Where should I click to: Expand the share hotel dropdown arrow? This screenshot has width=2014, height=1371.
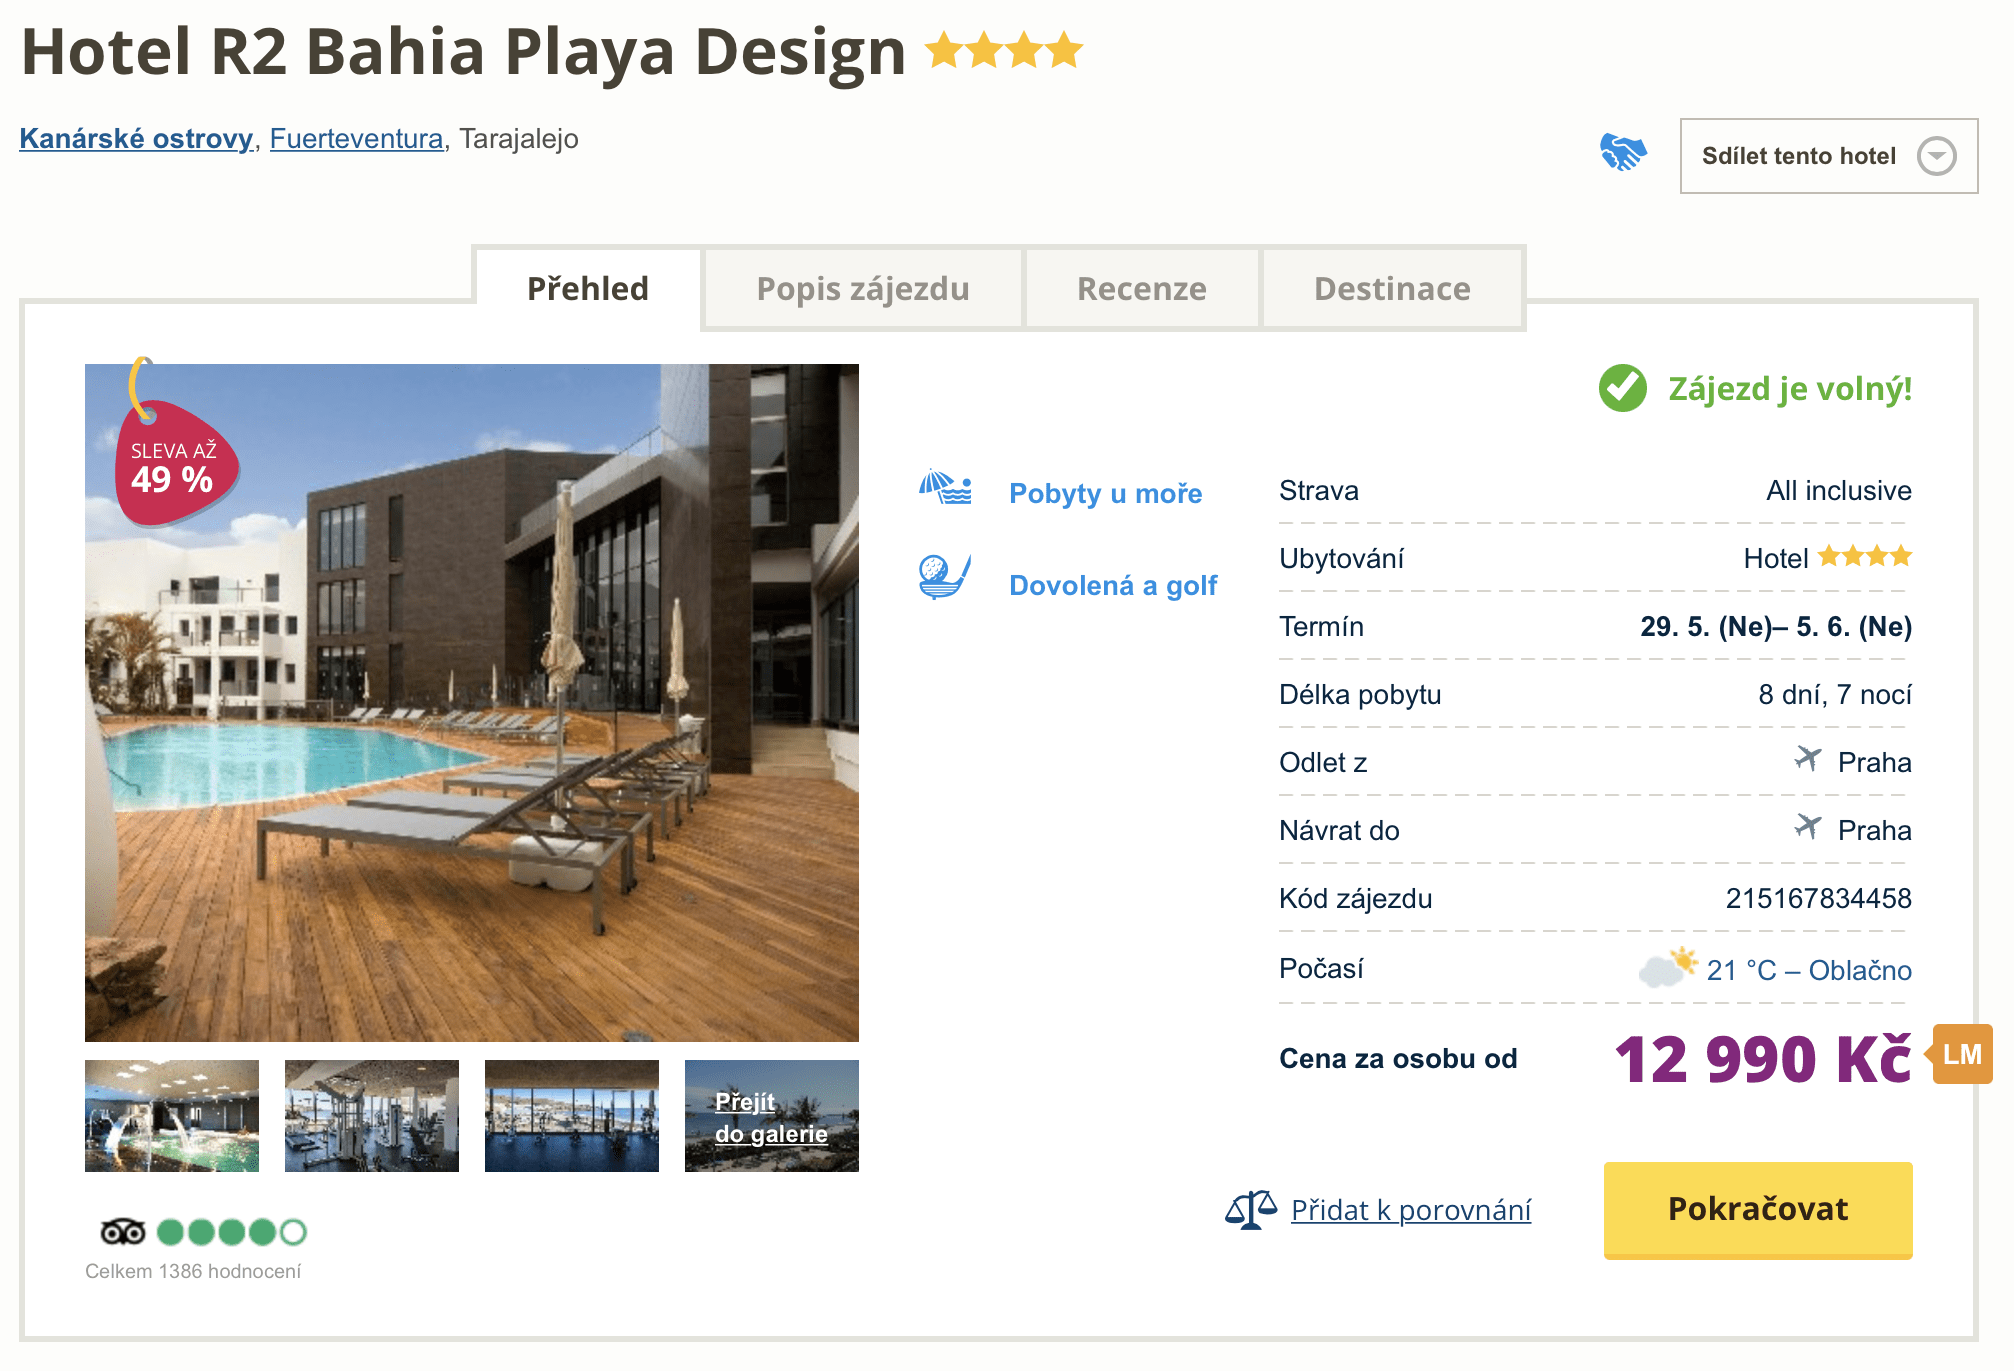point(1936,156)
